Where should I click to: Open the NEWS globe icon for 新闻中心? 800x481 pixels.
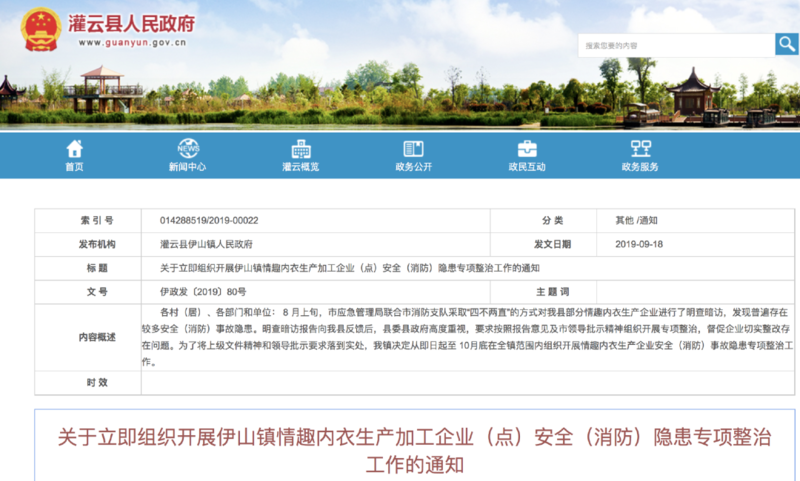click(x=187, y=149)
